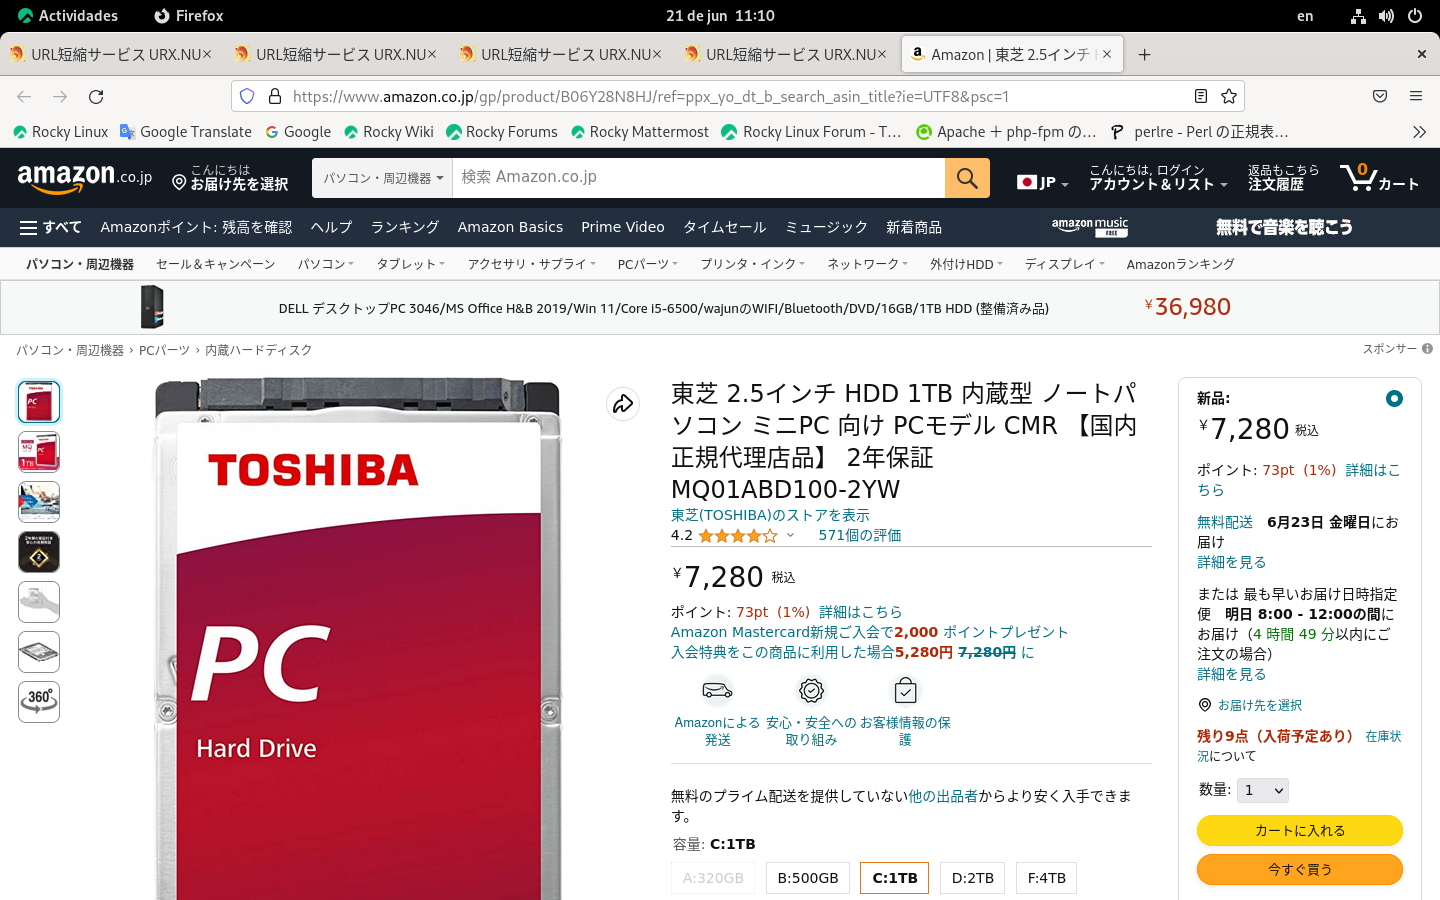
Task: Open the 571個の評価 reviews link
Action: coord(860,535)
